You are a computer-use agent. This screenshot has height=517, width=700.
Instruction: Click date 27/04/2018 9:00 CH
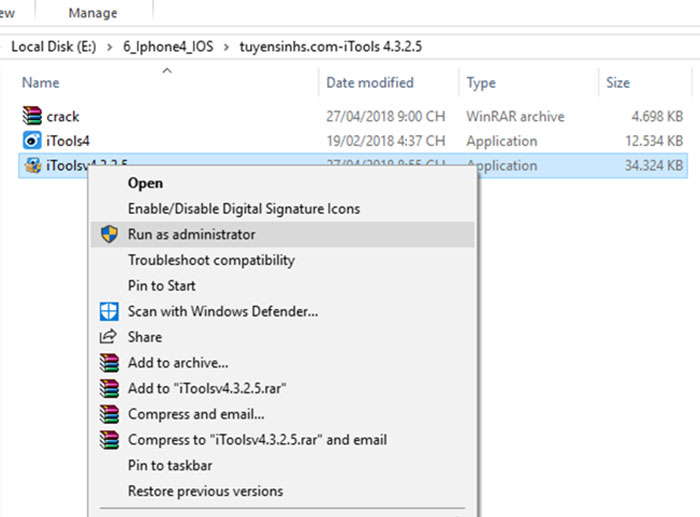coord(386,117)
